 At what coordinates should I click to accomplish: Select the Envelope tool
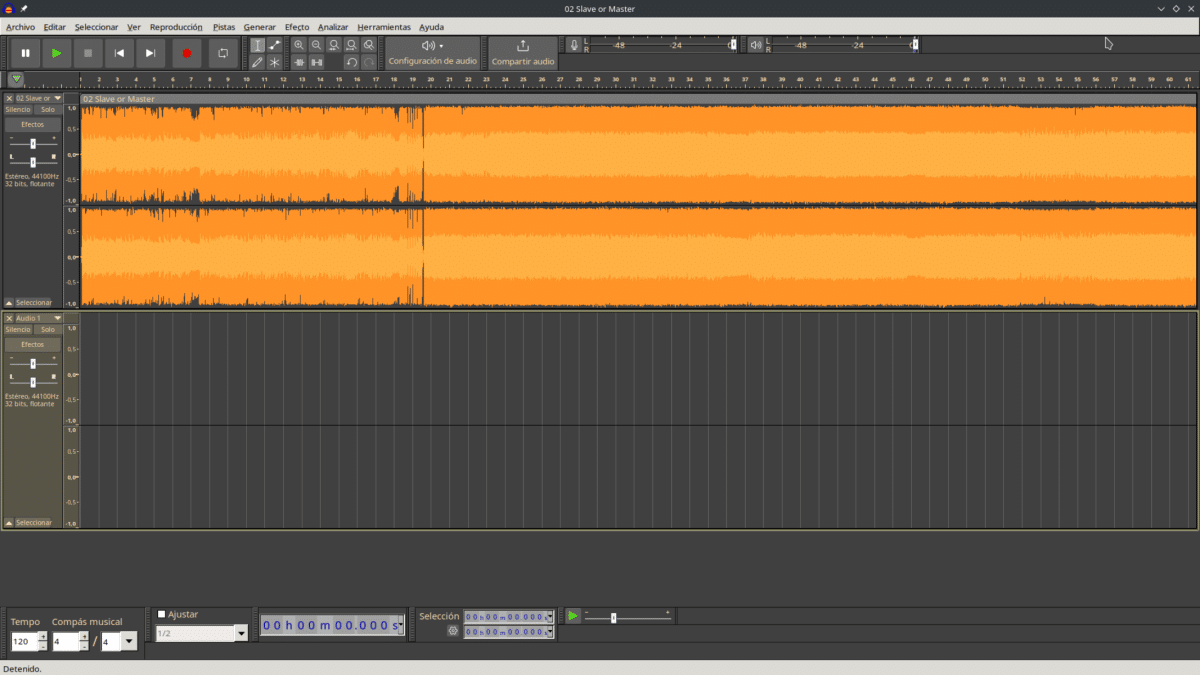(x=274, y=45)
